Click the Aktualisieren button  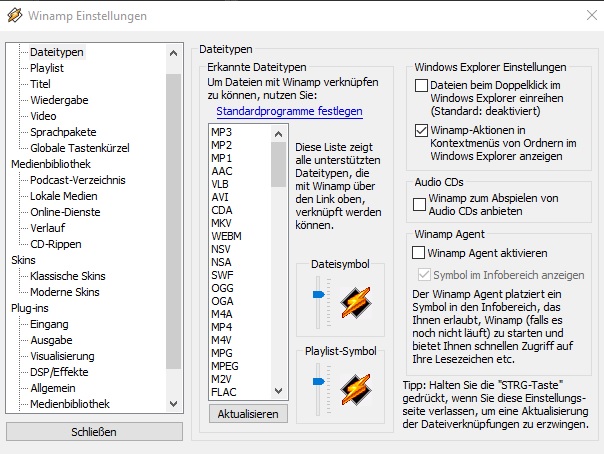(x=248, y=414)
